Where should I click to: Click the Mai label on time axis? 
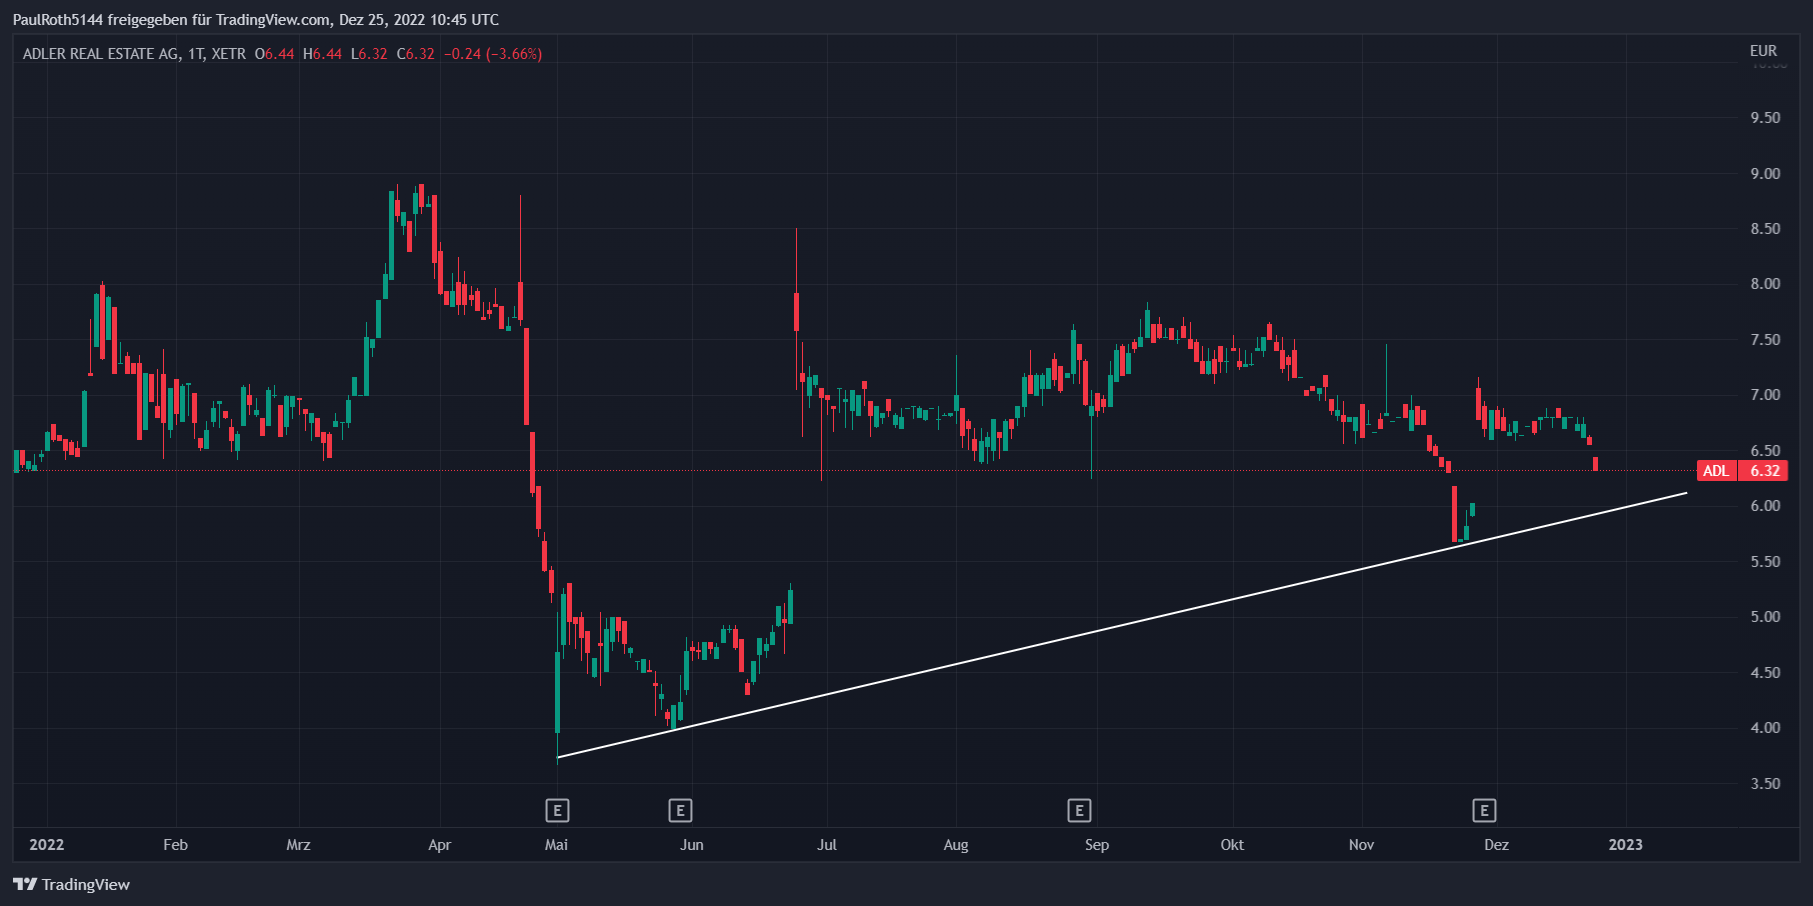[556, 845]
